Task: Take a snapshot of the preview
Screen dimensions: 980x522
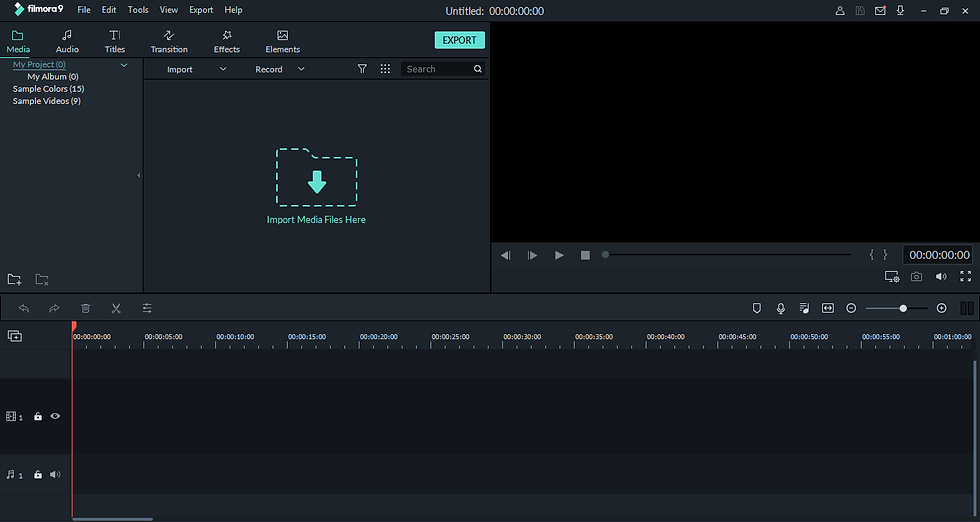Action: 916,276
